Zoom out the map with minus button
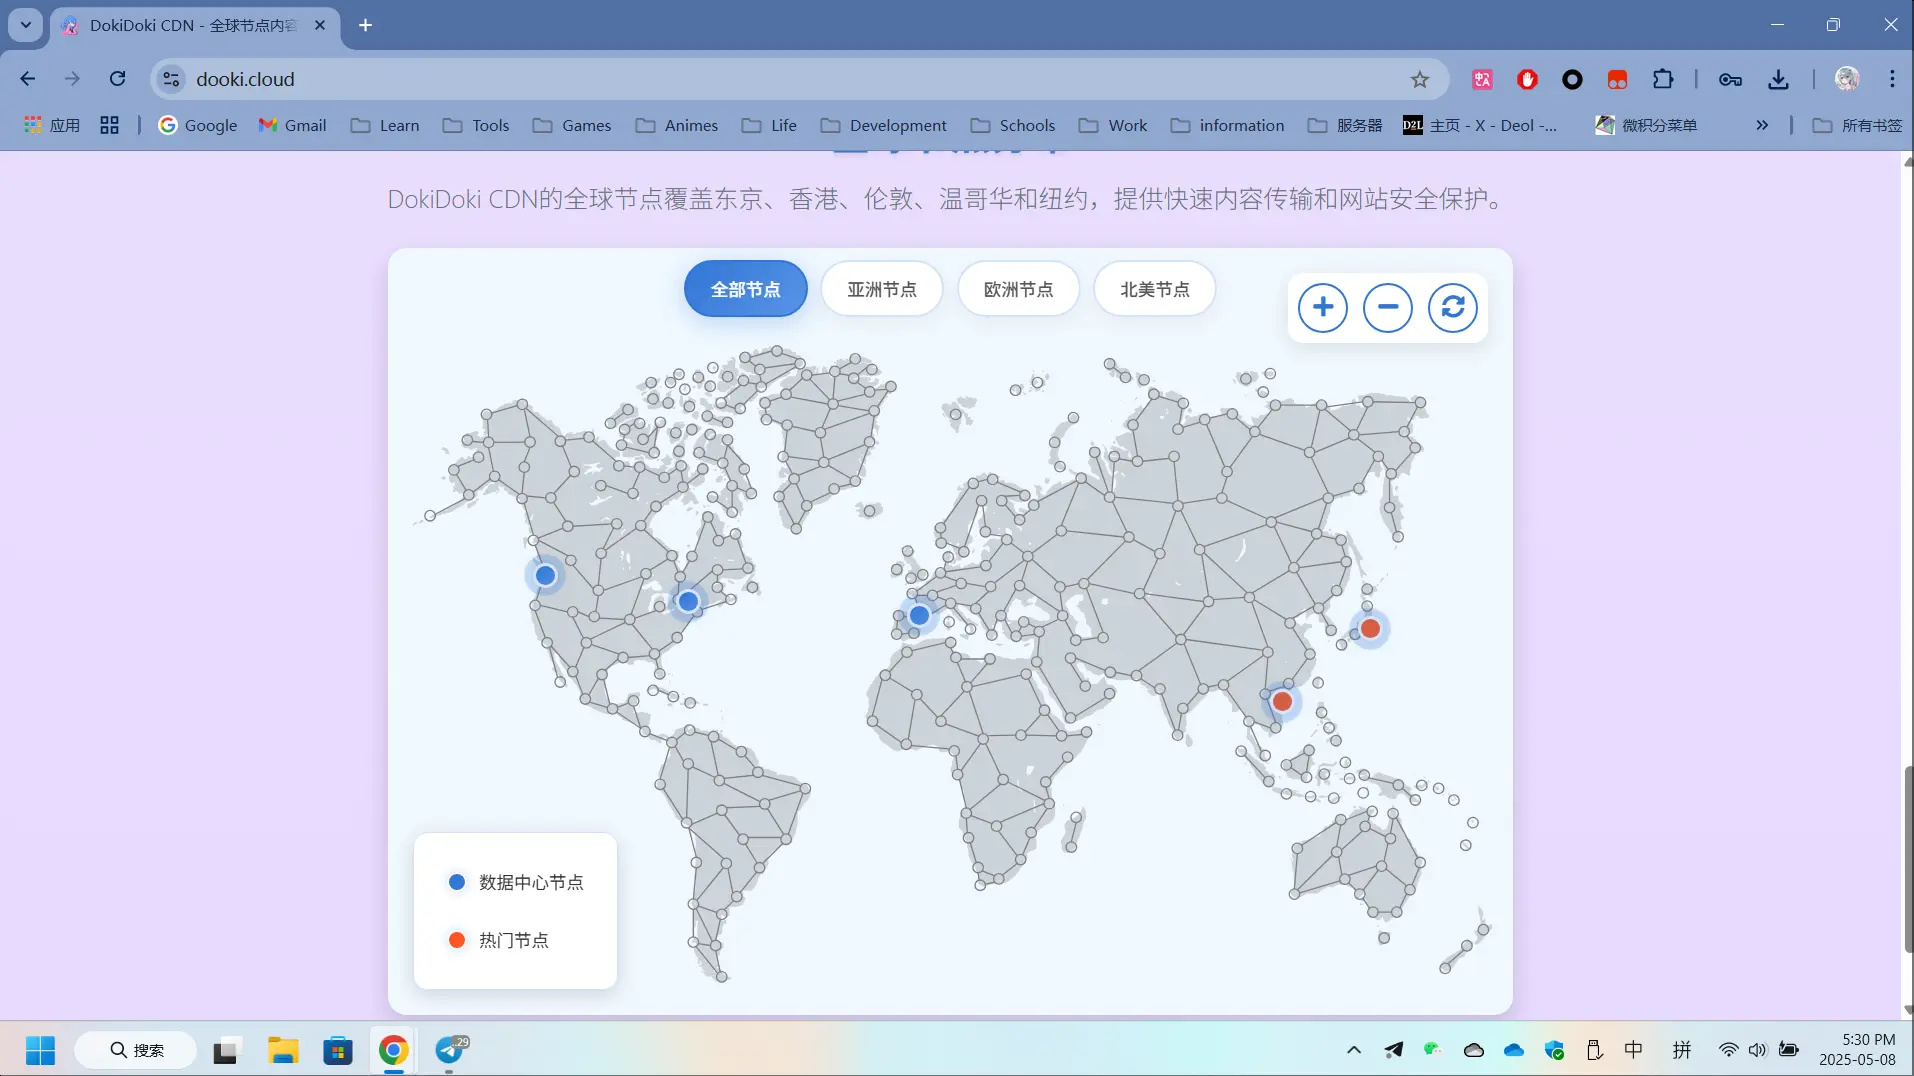This screenshot has width=1914, height=1076. [1388, 307]
